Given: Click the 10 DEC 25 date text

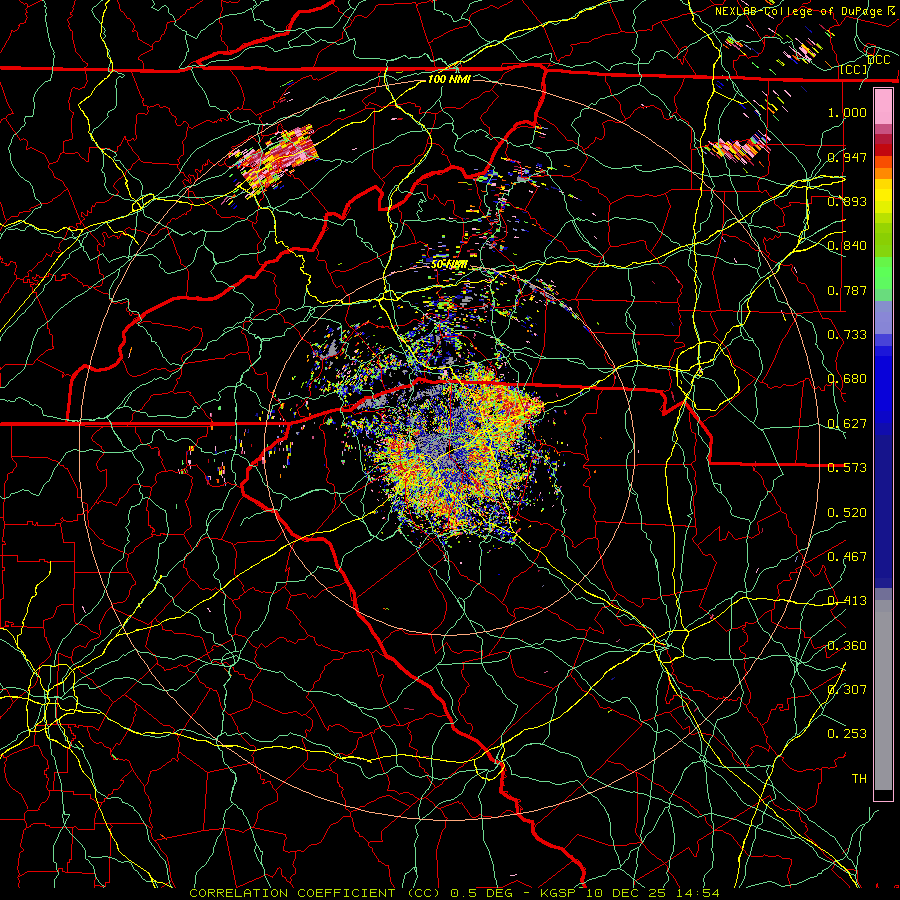Looking at the screenshot, I should 626,893.
